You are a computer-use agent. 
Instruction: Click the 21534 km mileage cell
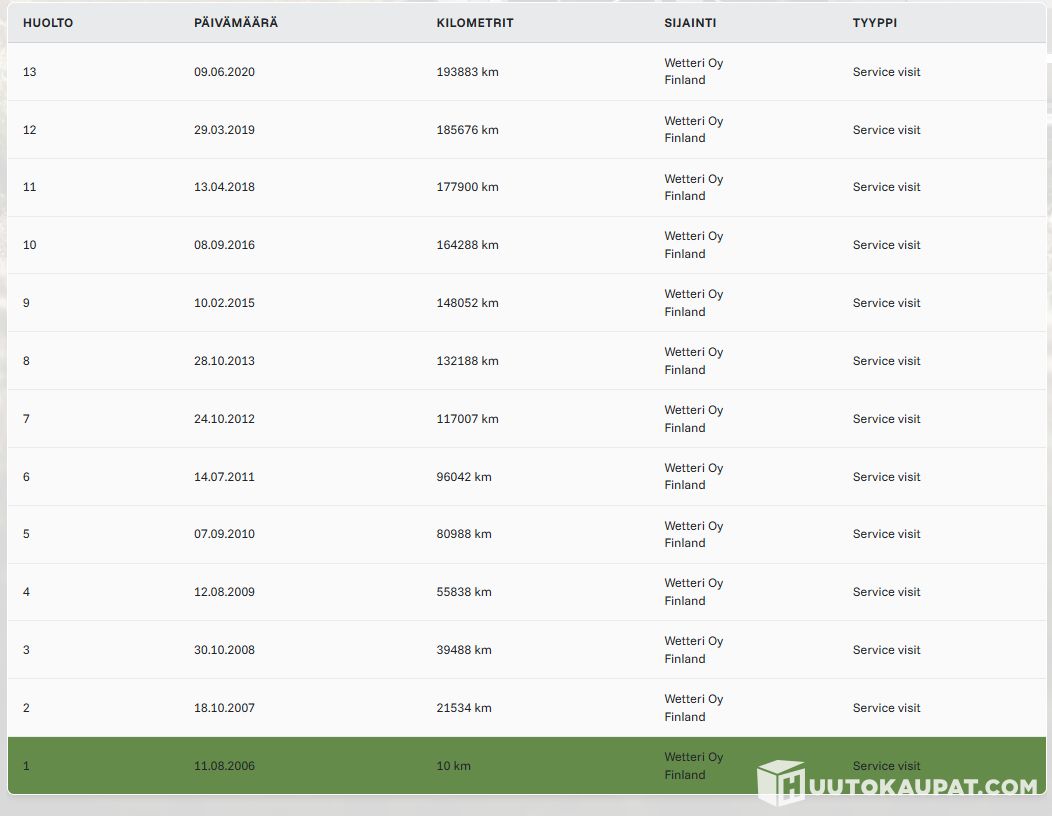pos(464,708)
